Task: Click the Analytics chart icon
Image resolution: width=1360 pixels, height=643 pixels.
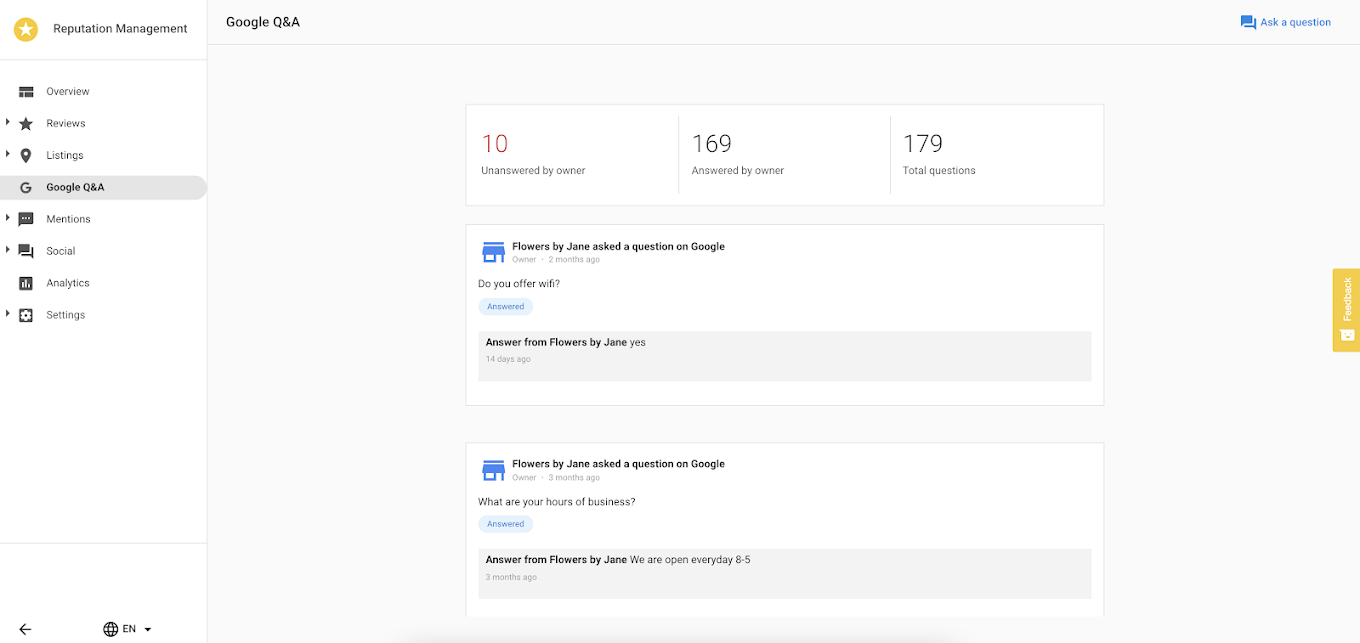Action: pos(26,283)
